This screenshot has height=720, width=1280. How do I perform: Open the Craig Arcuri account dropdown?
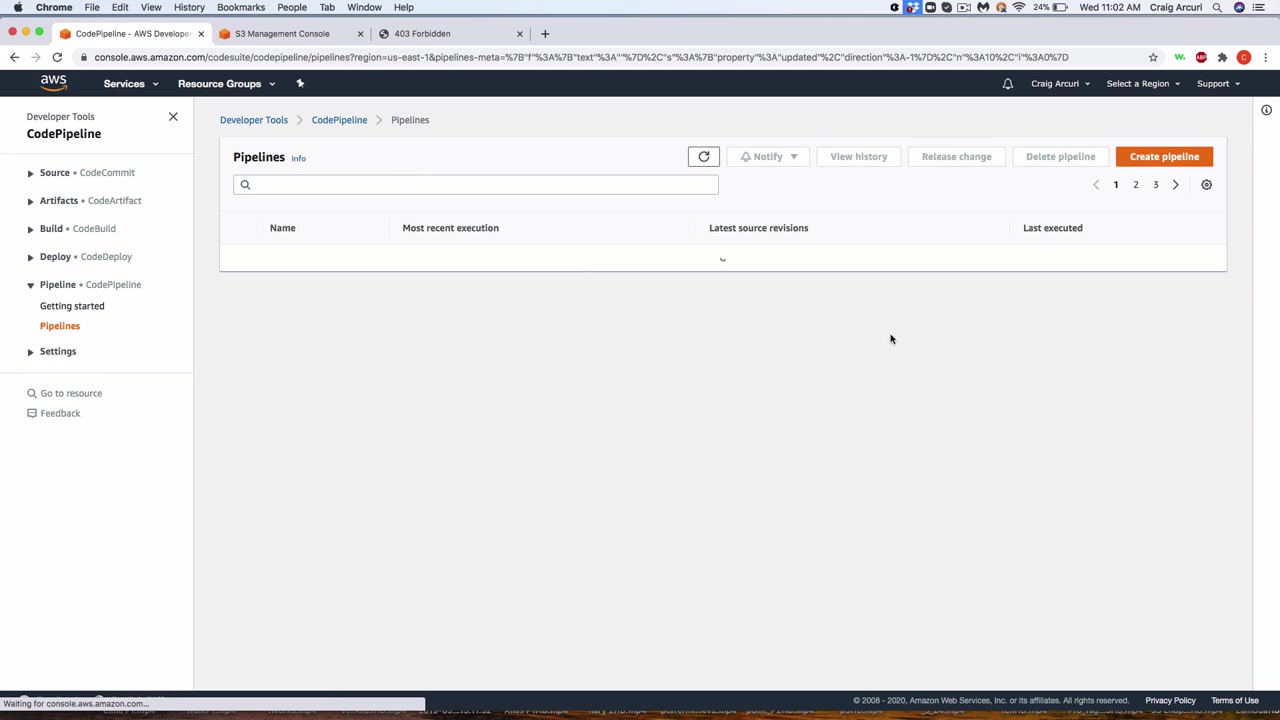tap(1060, 84)
